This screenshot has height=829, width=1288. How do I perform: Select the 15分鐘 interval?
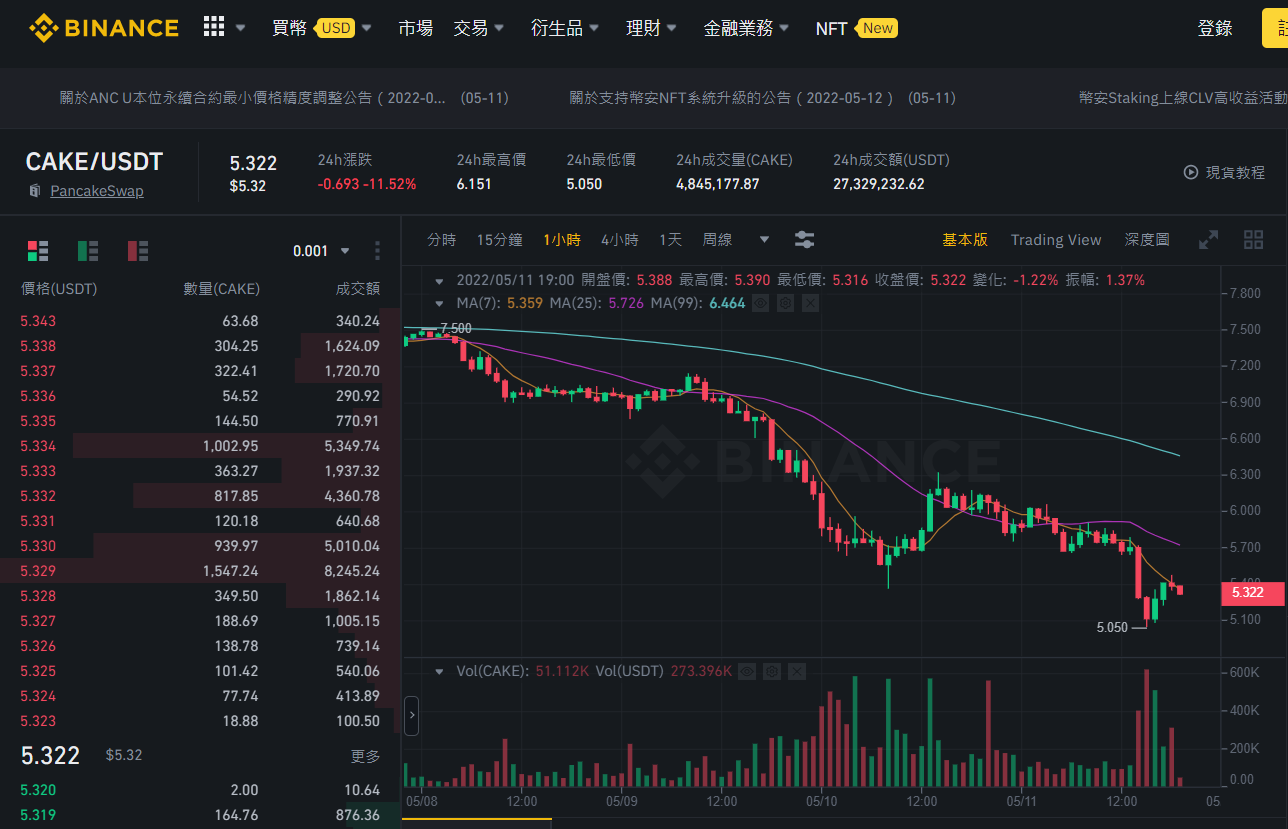(500, 240)
